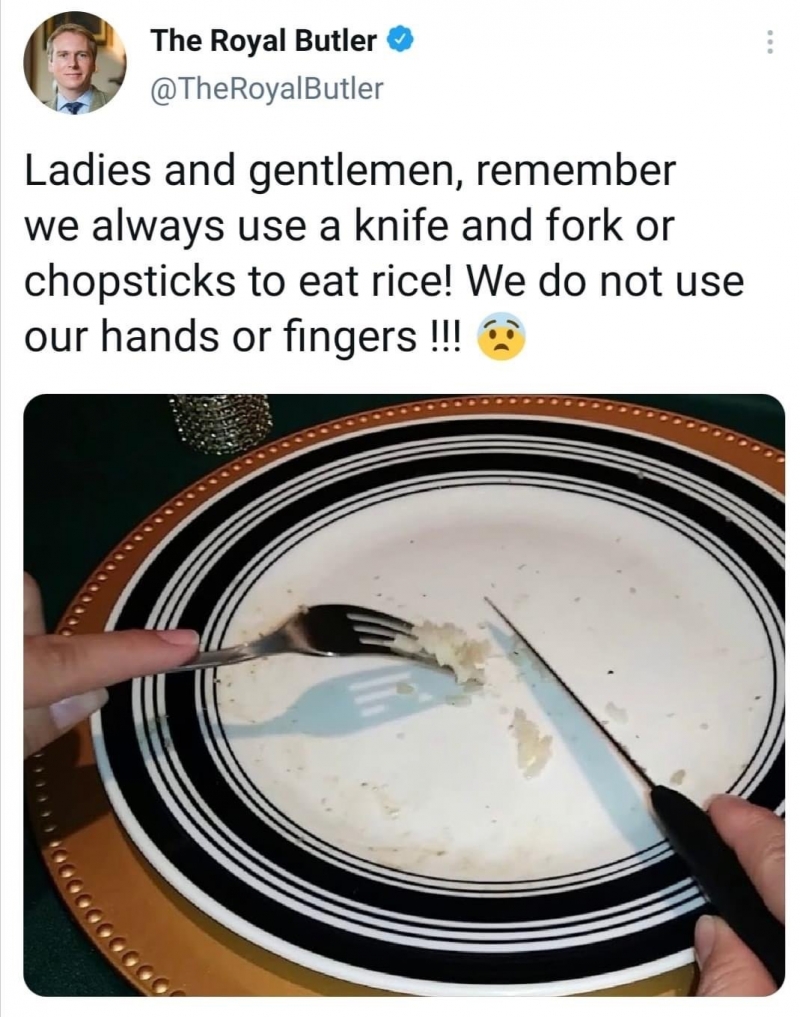Screen dimensions: 800x1017
Task: Click the glittery napkin ring in photo
Action: tap(221, 423)
